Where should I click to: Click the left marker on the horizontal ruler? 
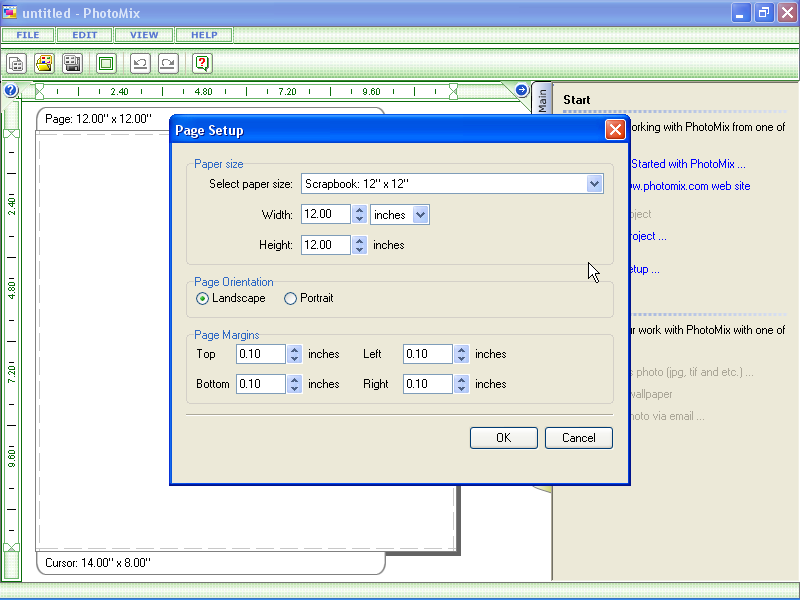(x=39, y=91)
